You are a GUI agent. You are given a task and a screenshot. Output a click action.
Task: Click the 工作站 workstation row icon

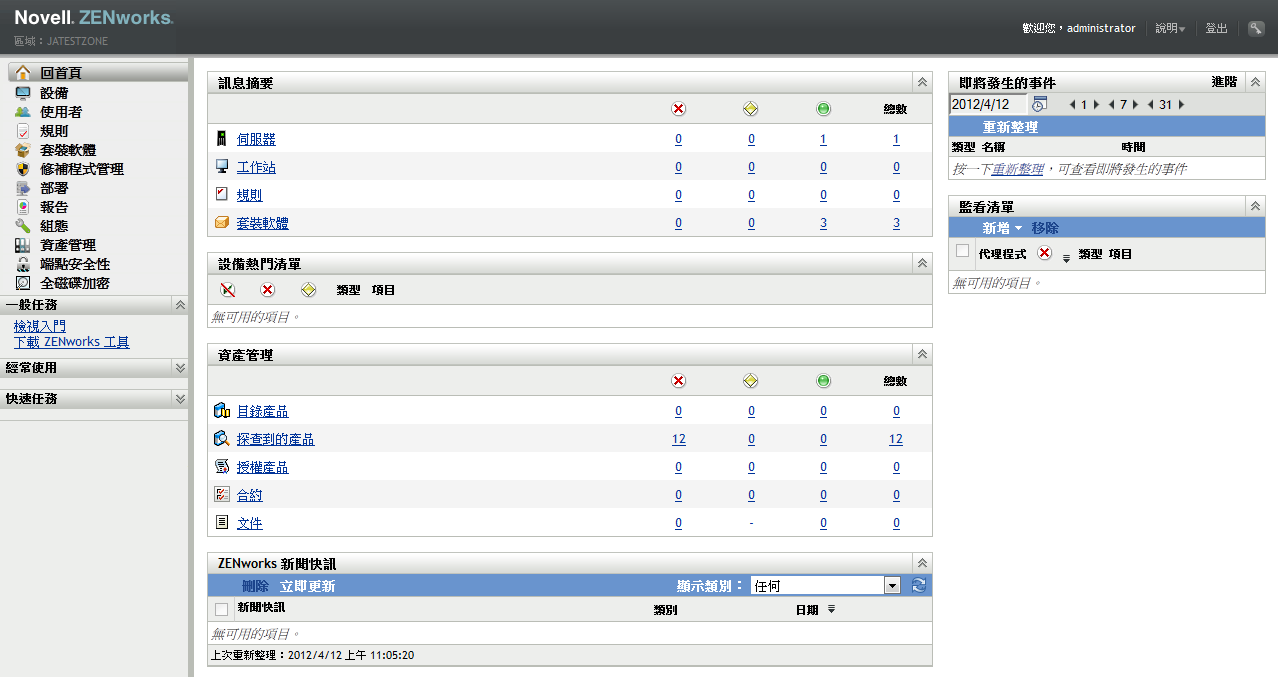pyautogui.click(x=222, y=167)
